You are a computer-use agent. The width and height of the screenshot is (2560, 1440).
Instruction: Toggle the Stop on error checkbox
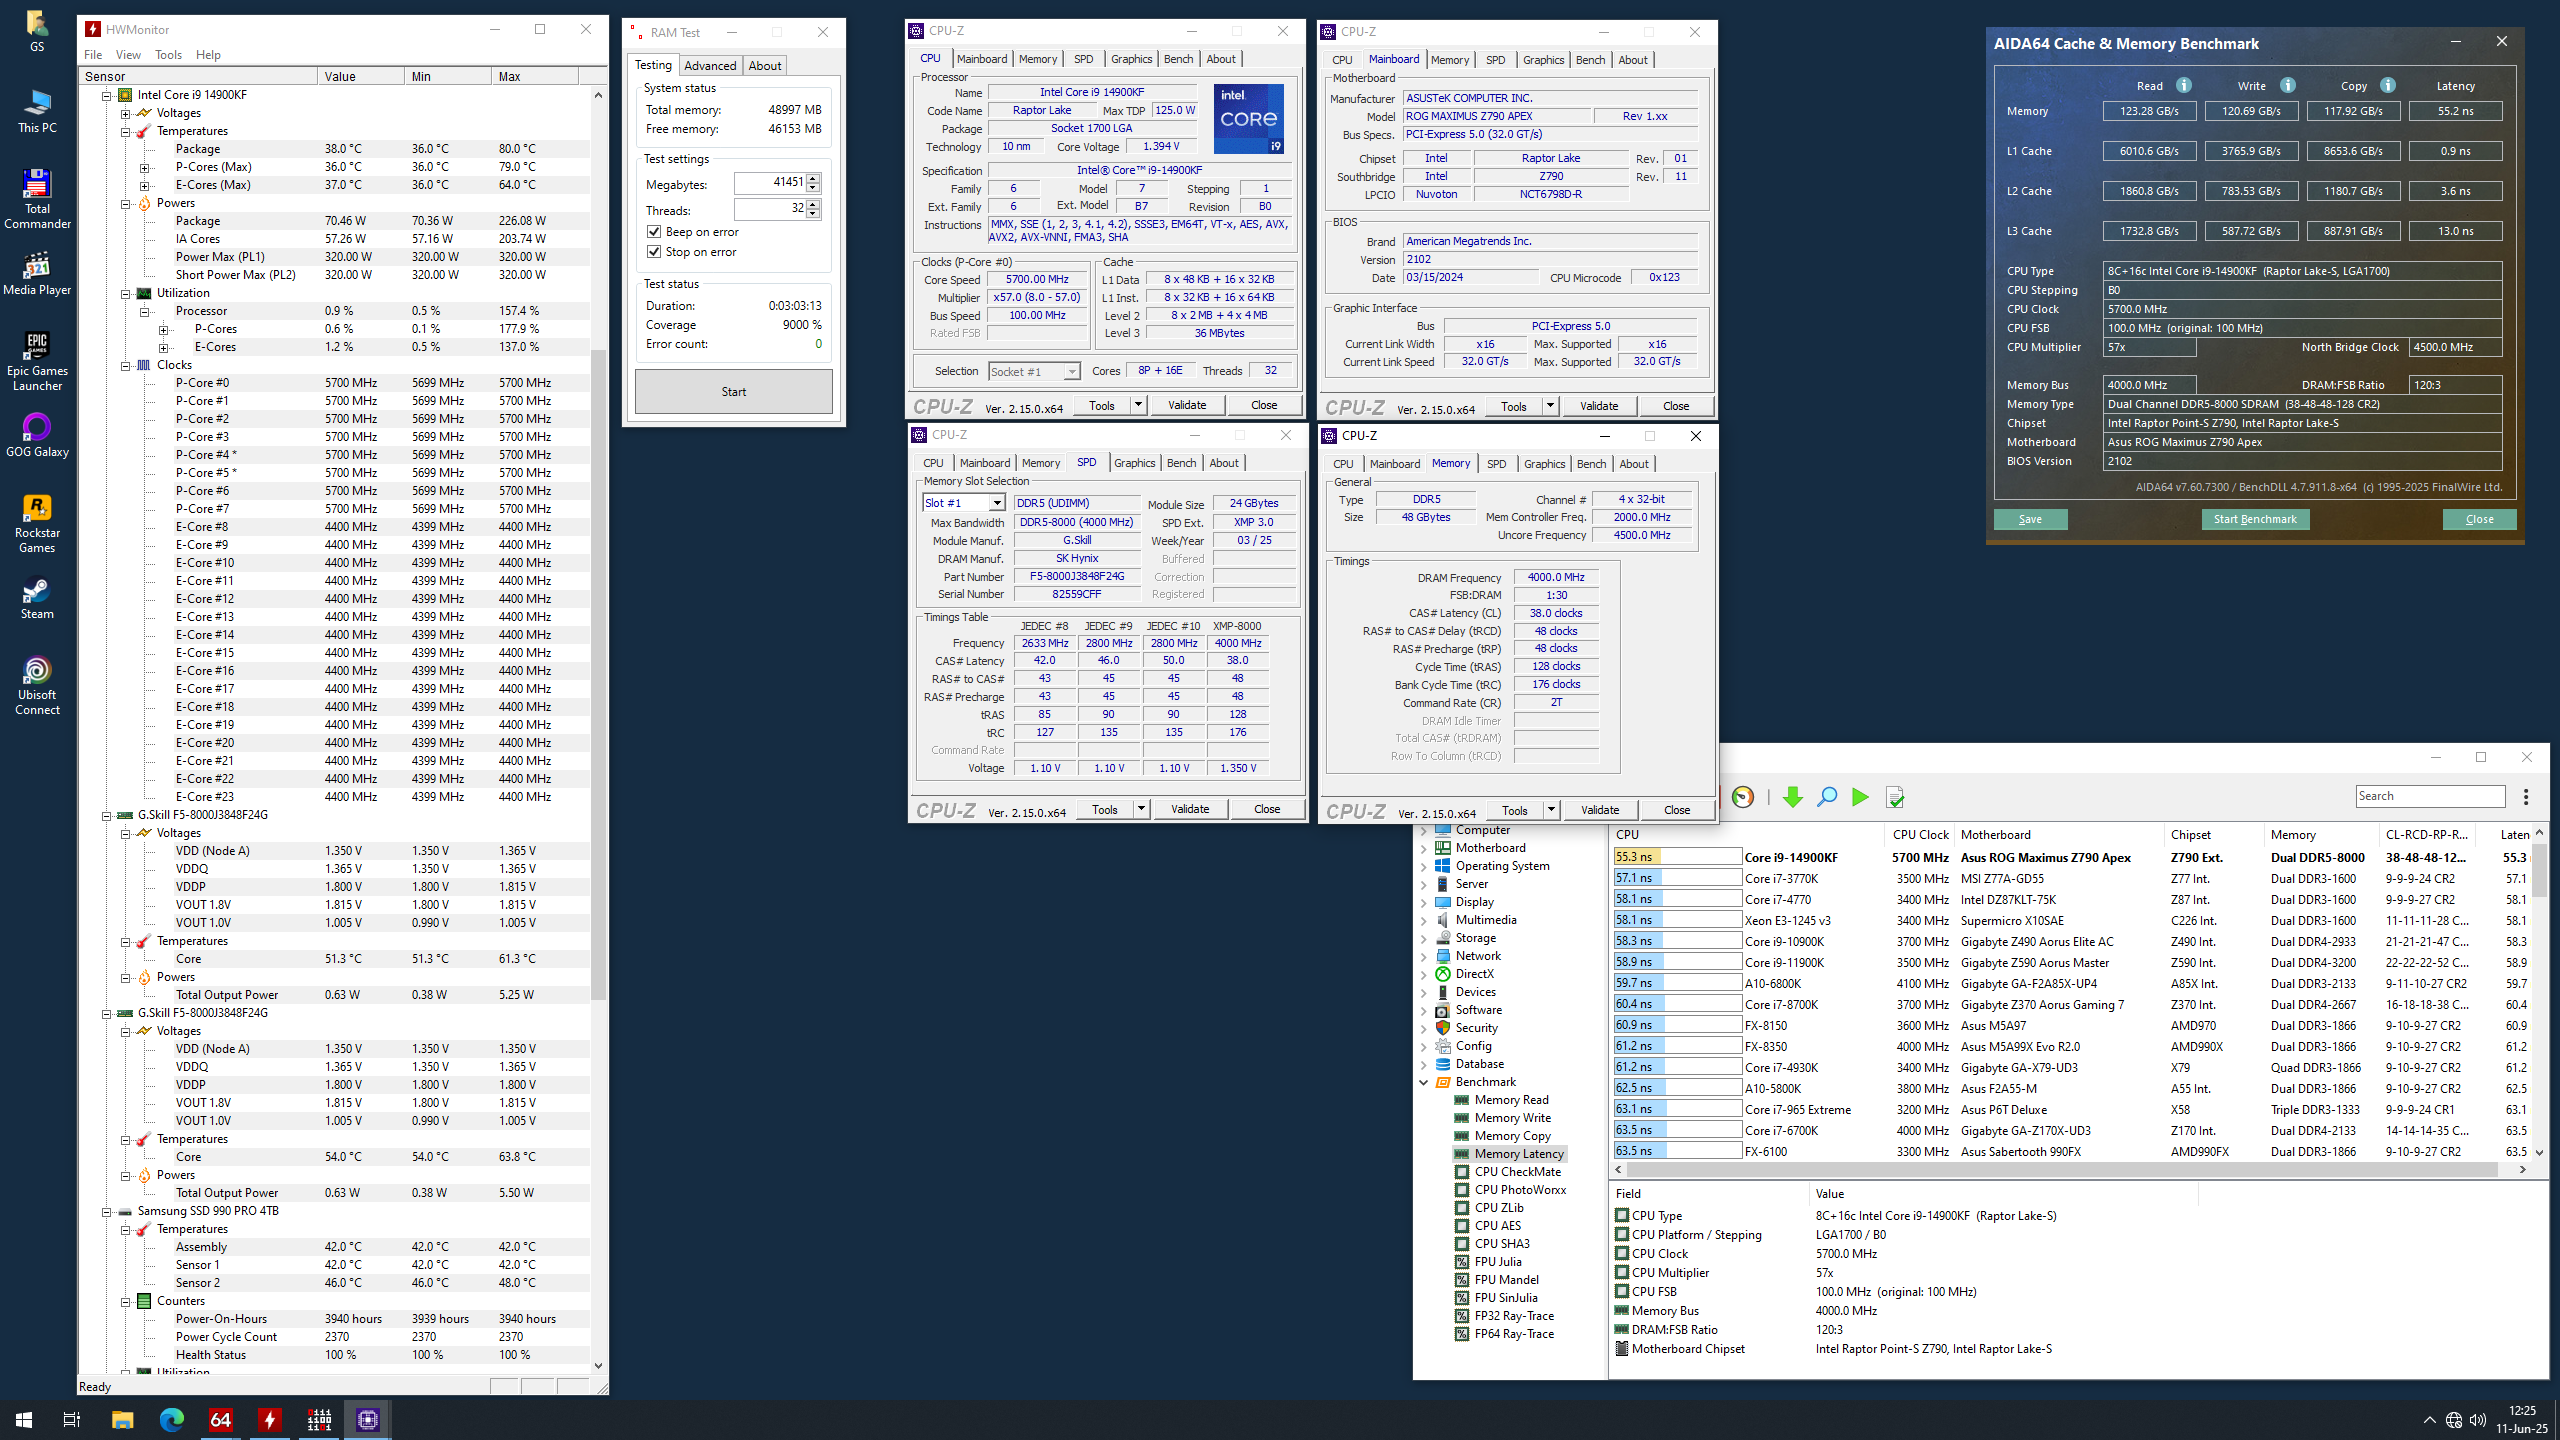pyautogui.click(x=654, y=252)
